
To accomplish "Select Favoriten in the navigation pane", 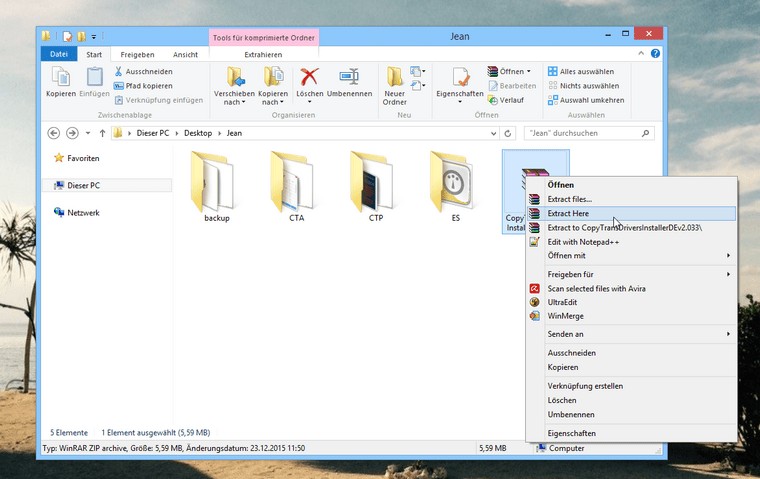I will click(77, 158).
